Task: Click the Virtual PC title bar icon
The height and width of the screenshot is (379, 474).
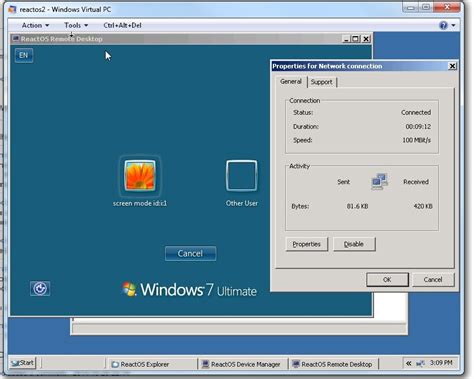Action: click(12, 9)
